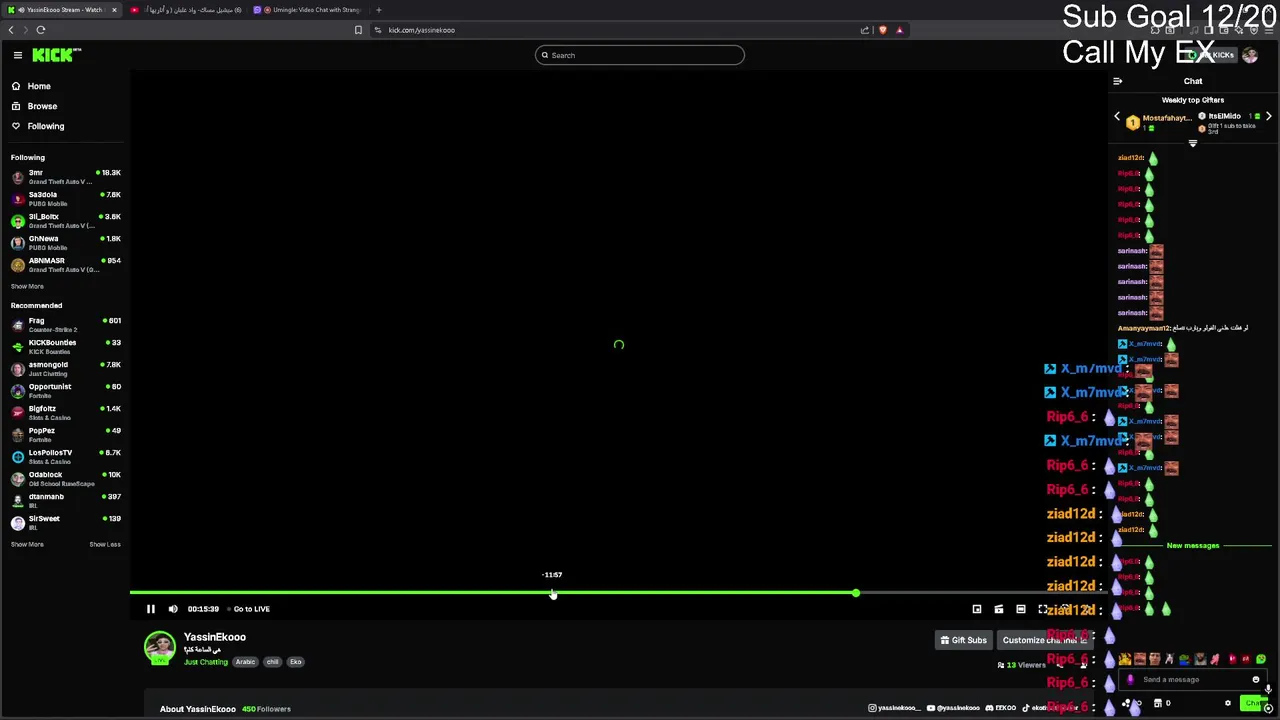Open SirSweet recommended channel

pos(65,523)
